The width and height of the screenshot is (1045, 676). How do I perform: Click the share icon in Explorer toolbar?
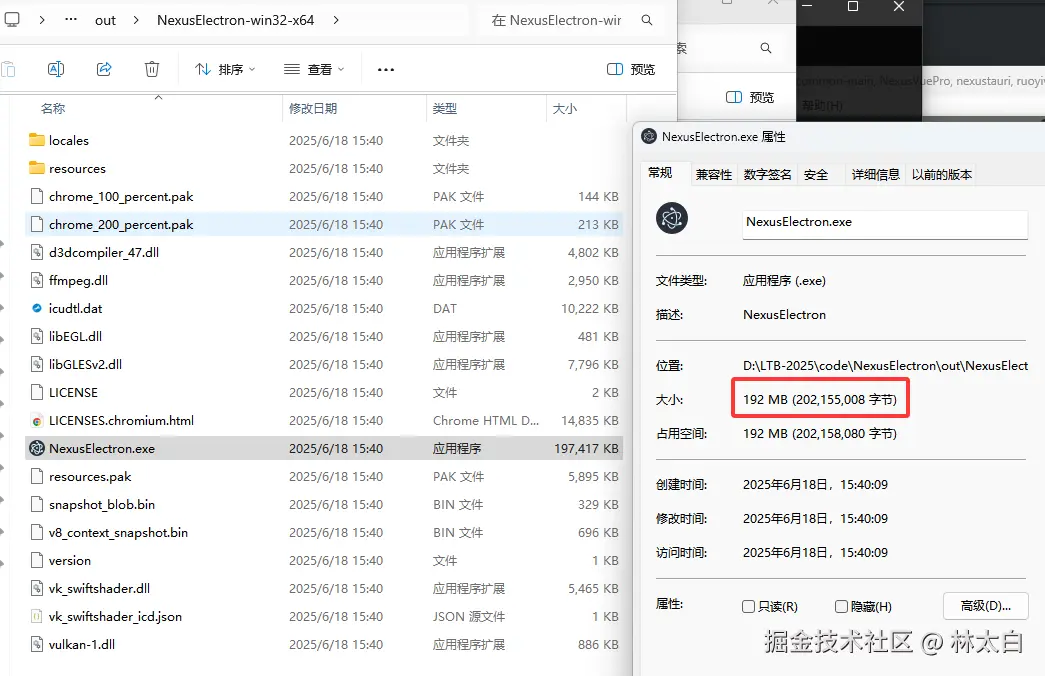pos(104,69)
